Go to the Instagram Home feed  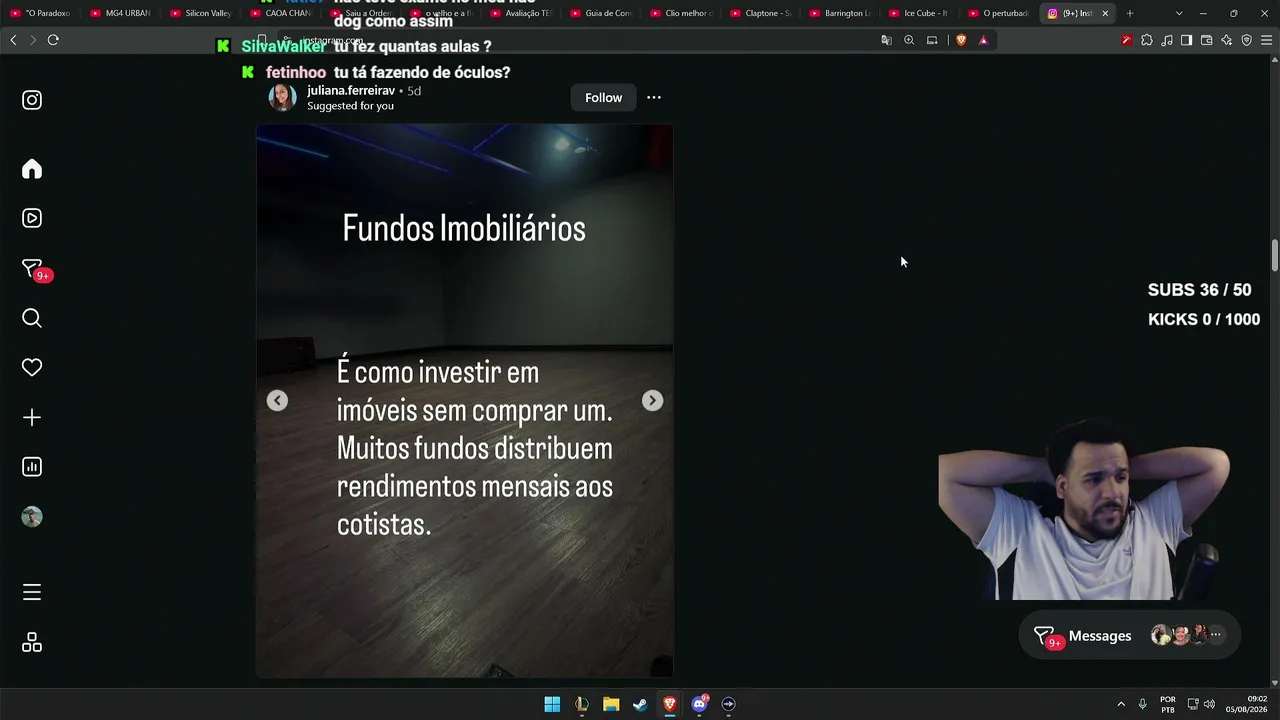tap(32, 169)
